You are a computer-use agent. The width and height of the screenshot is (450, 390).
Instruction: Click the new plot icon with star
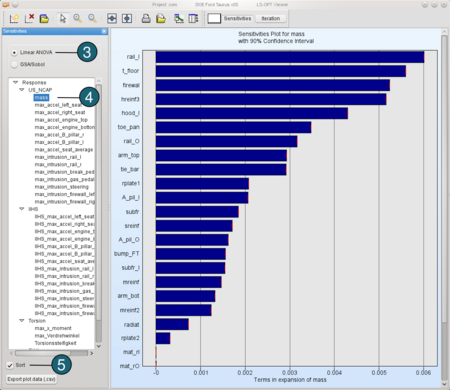click(x=14, y=18)
